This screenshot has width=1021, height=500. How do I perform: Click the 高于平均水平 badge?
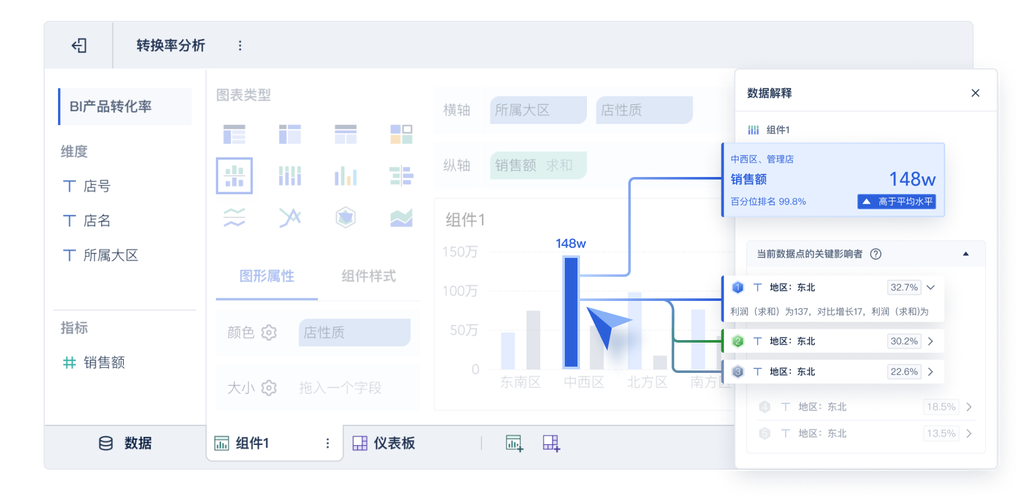(896, 202)
